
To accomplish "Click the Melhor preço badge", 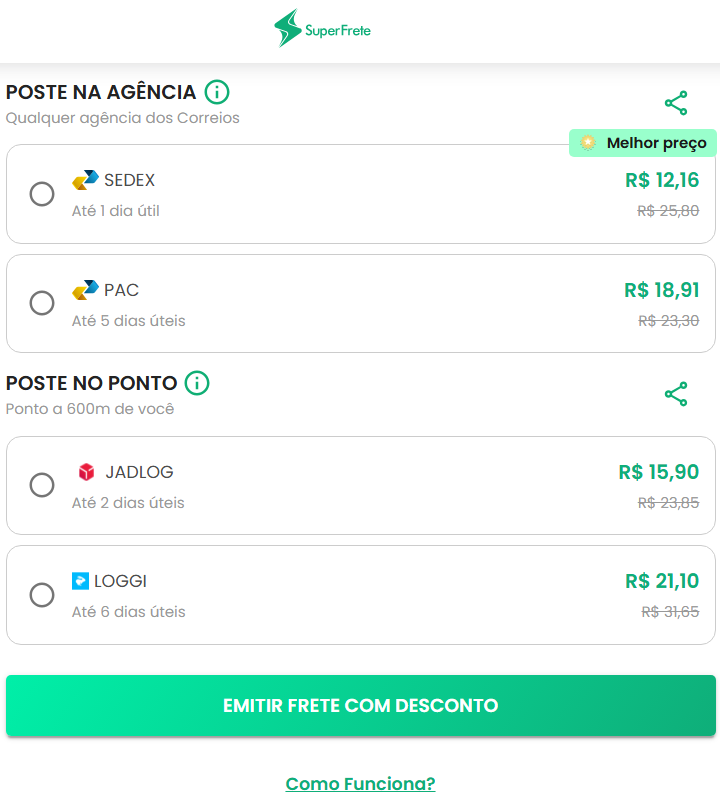I will [x=643, y=143].
